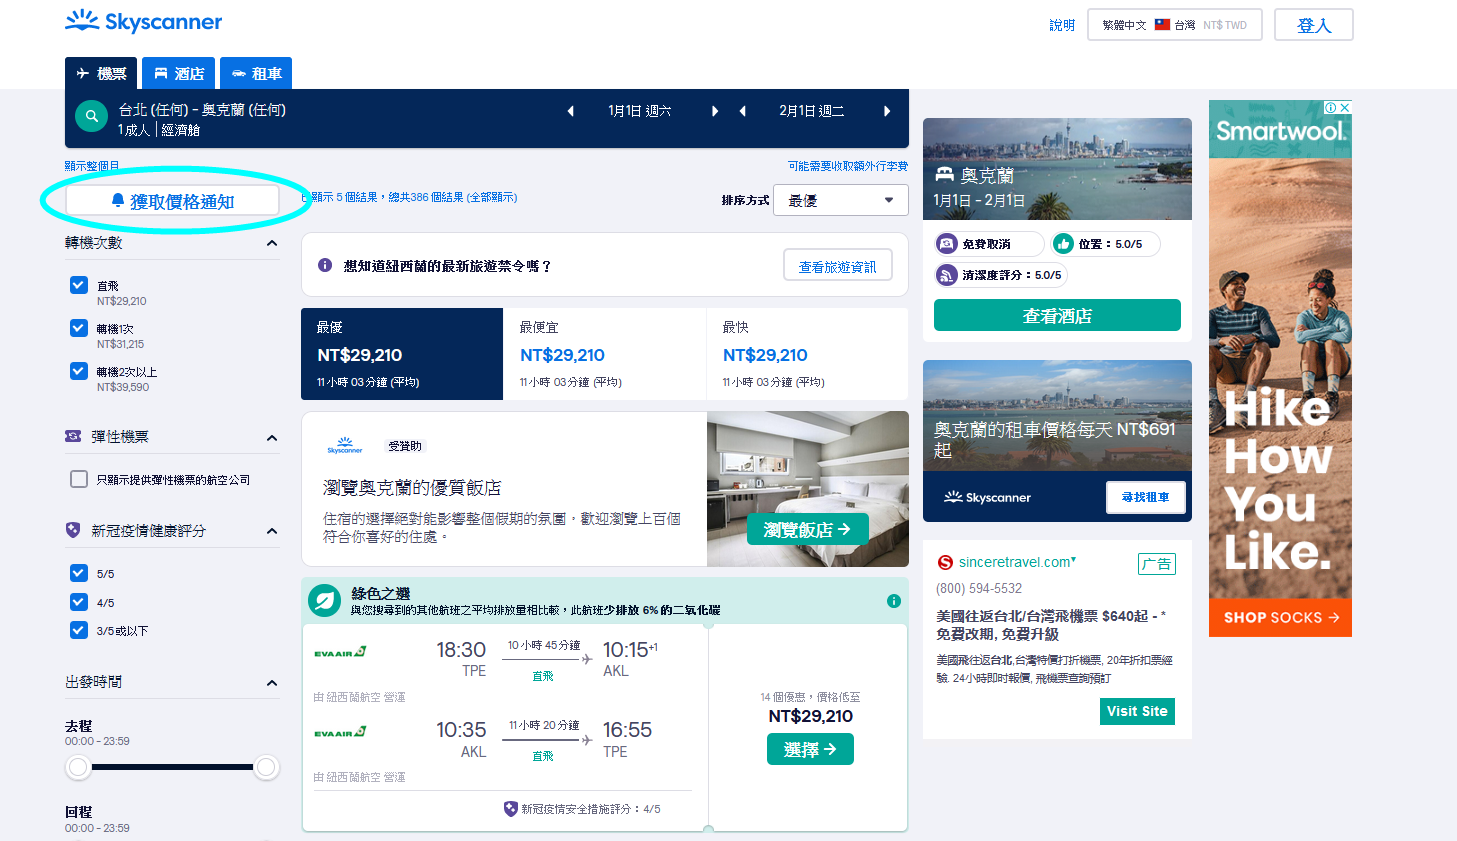Click the log in button
The image size is (1457, 841).
(x=1313, y=25)
